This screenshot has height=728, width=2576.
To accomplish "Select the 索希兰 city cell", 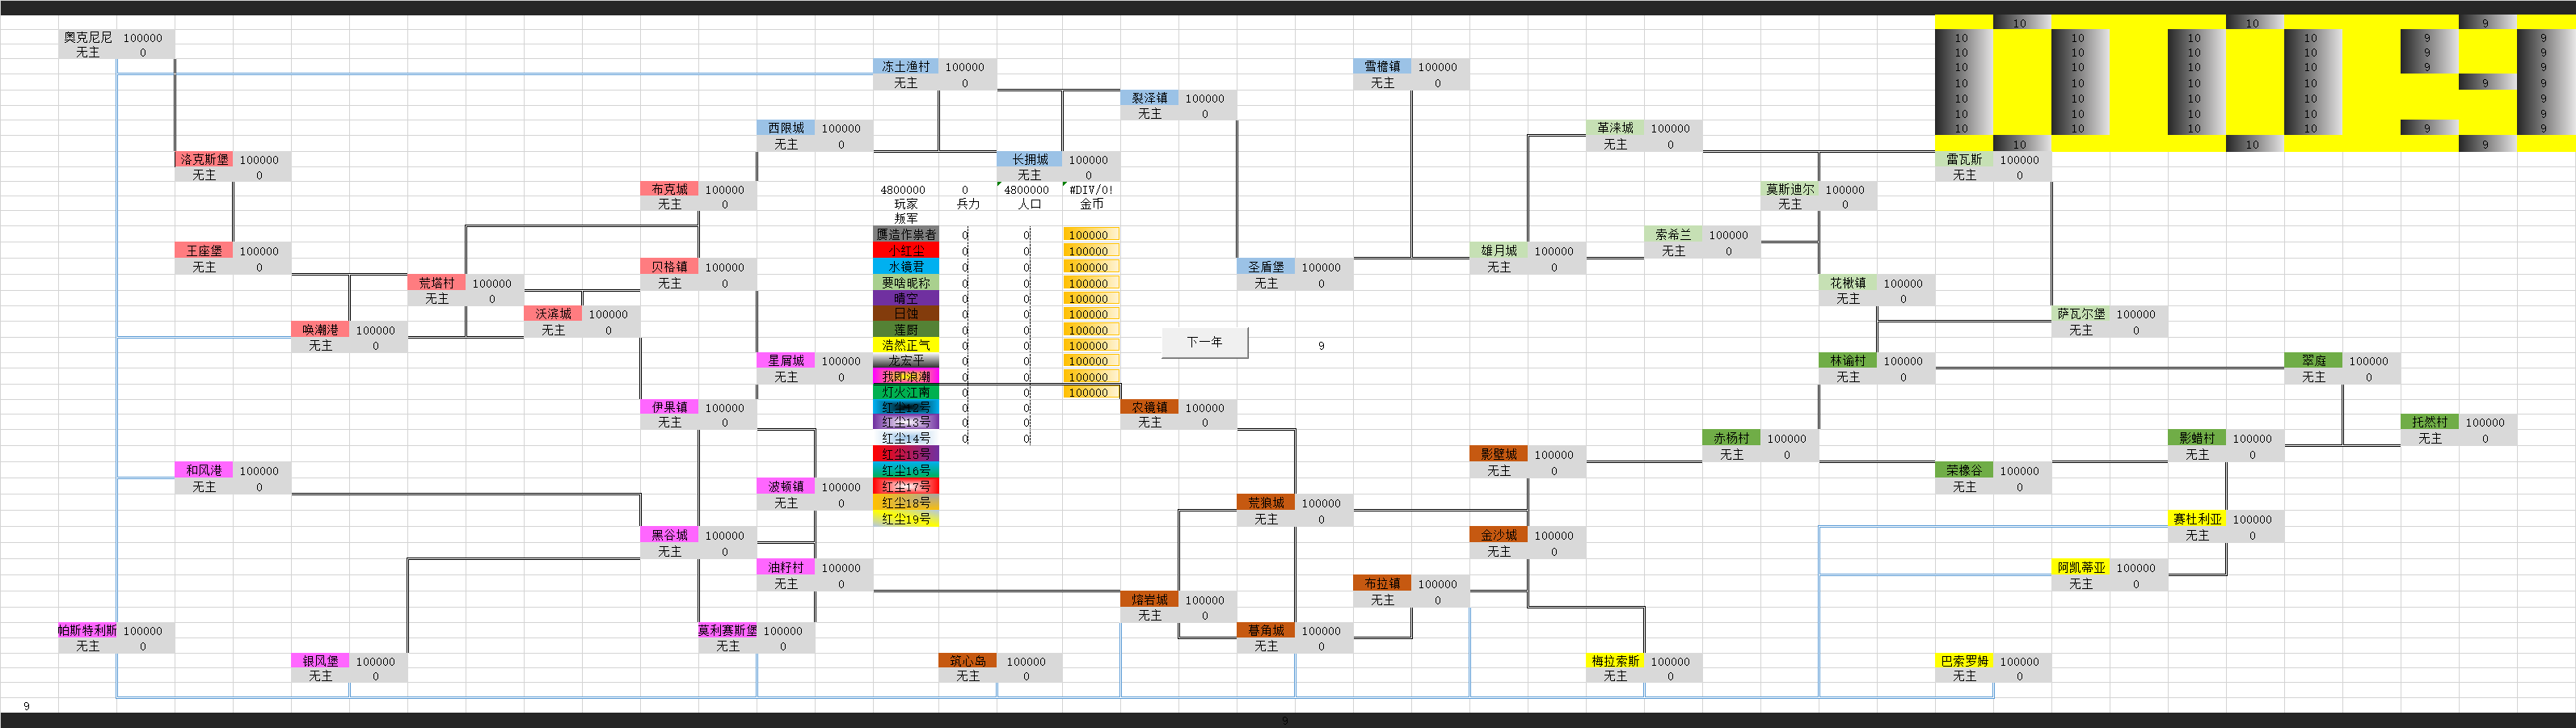I will click(x=1673, y=235).
